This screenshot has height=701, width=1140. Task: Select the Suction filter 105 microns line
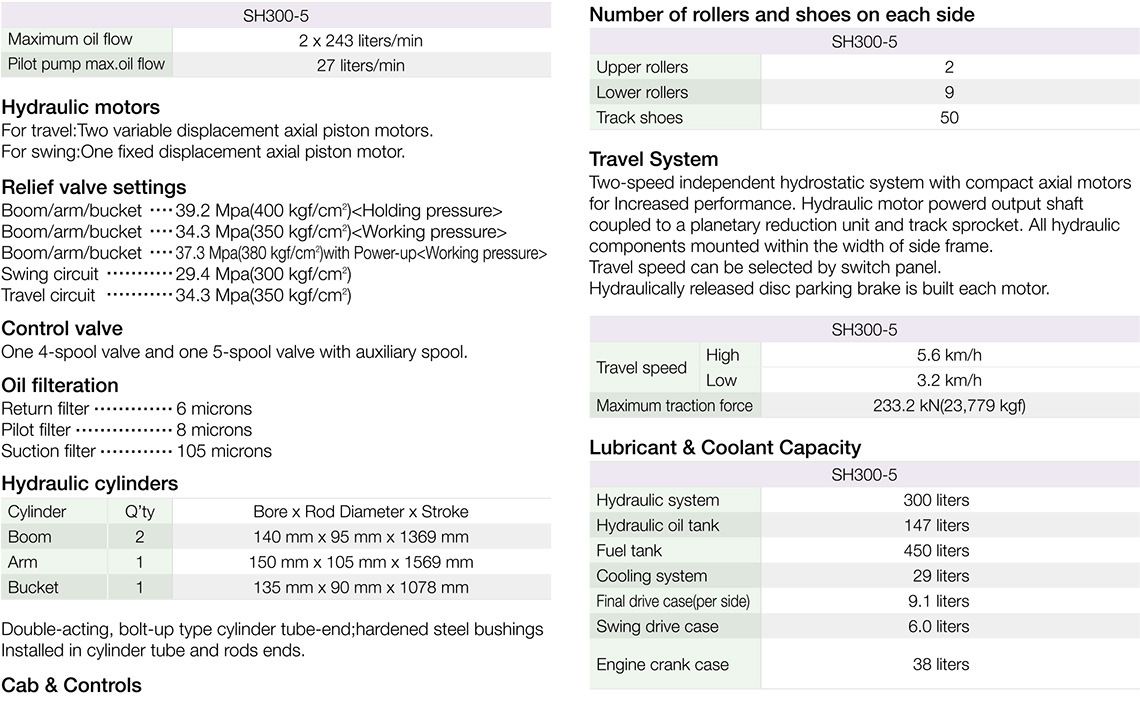136,451
